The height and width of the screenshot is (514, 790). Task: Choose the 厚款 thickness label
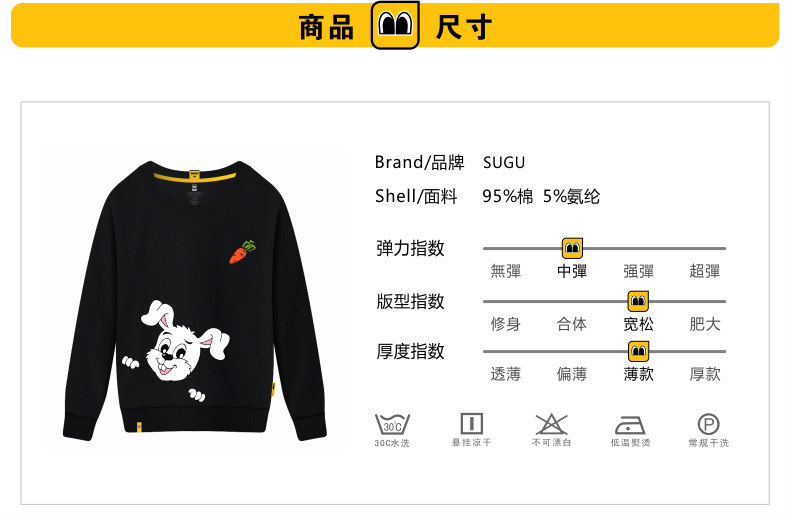pyautogui.click(x=704, y=374)
